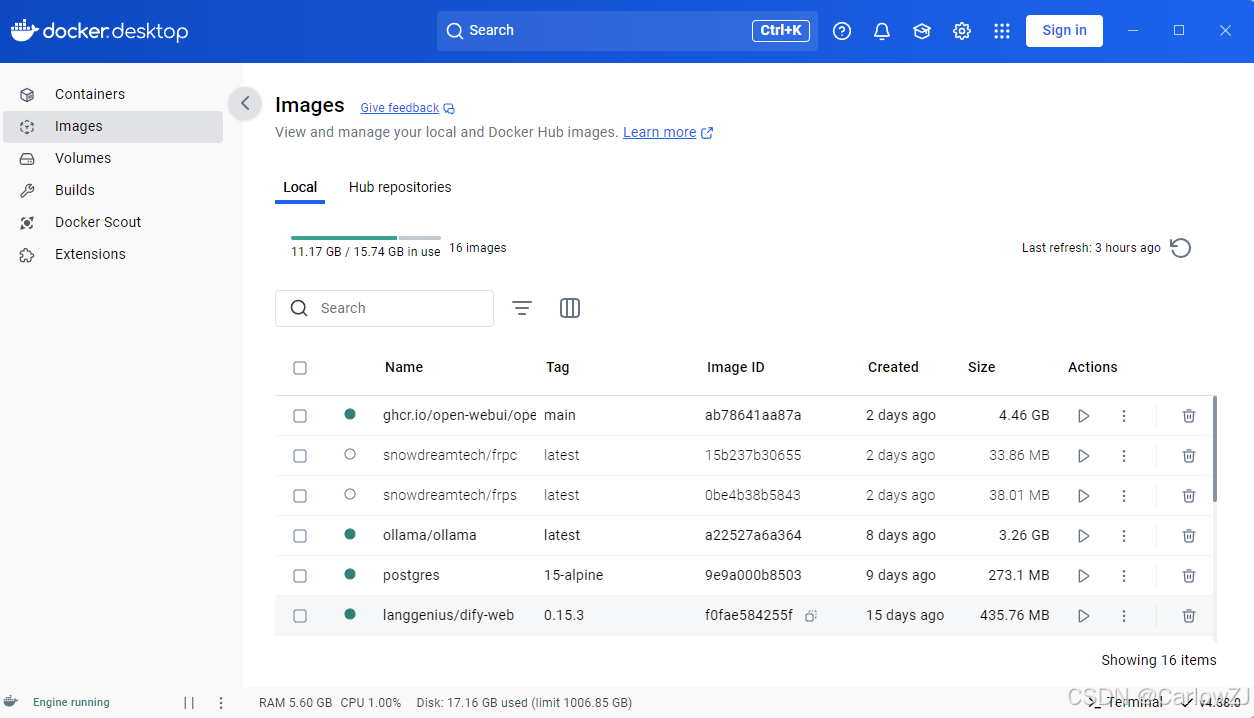Toggle the select-all images checkbox
This screenshot has height=718, width=1254.
tap(300, 368)
